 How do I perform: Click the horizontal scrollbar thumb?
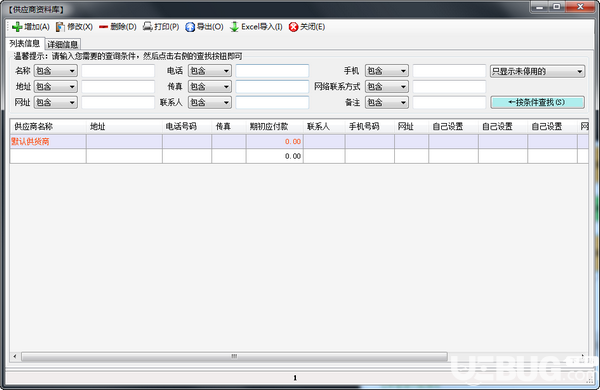[234, 356]
